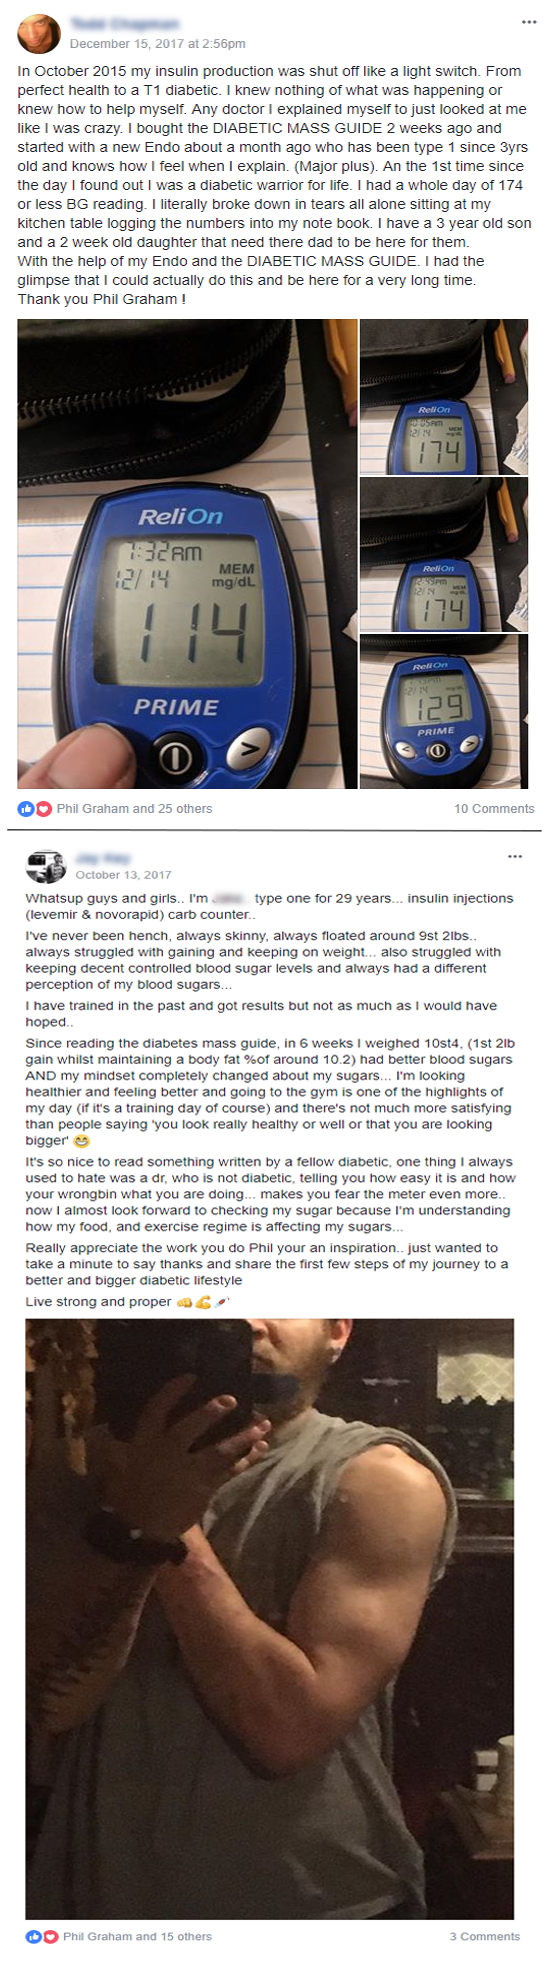Open the '10 Comments' link

click(494, 808)
